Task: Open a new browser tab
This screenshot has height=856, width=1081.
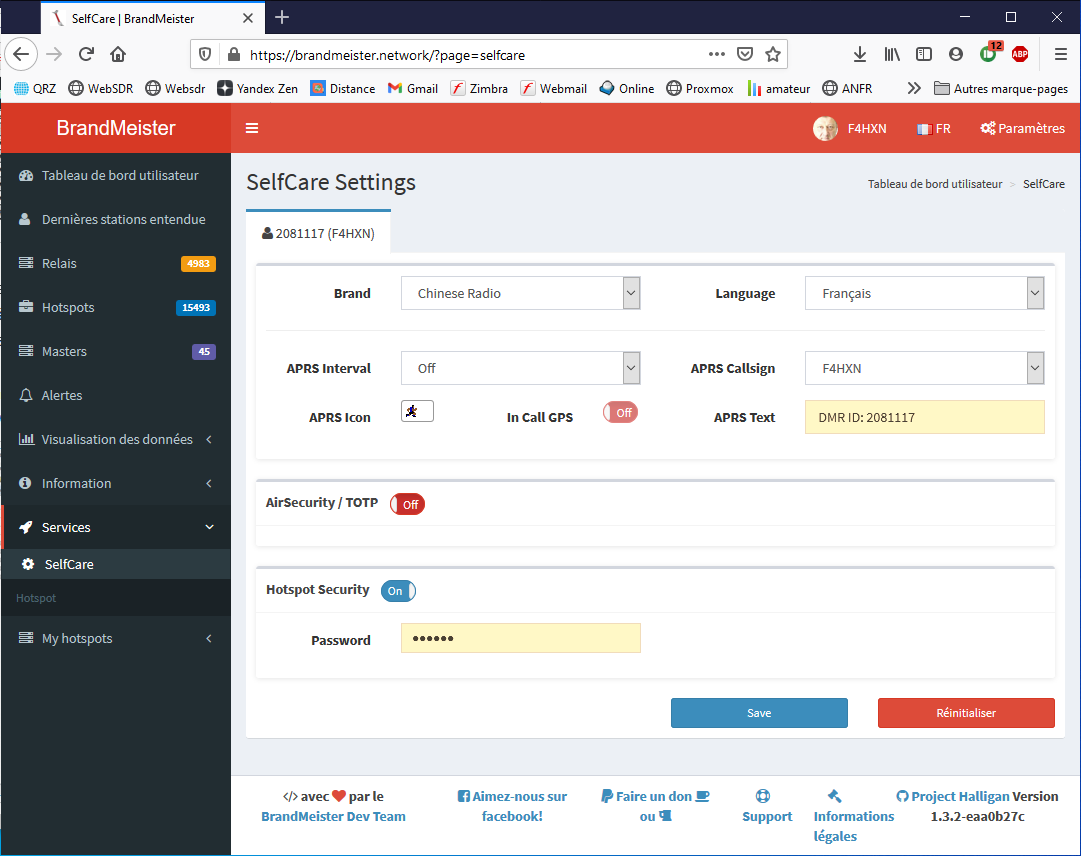Action: [x=282, y=18]
